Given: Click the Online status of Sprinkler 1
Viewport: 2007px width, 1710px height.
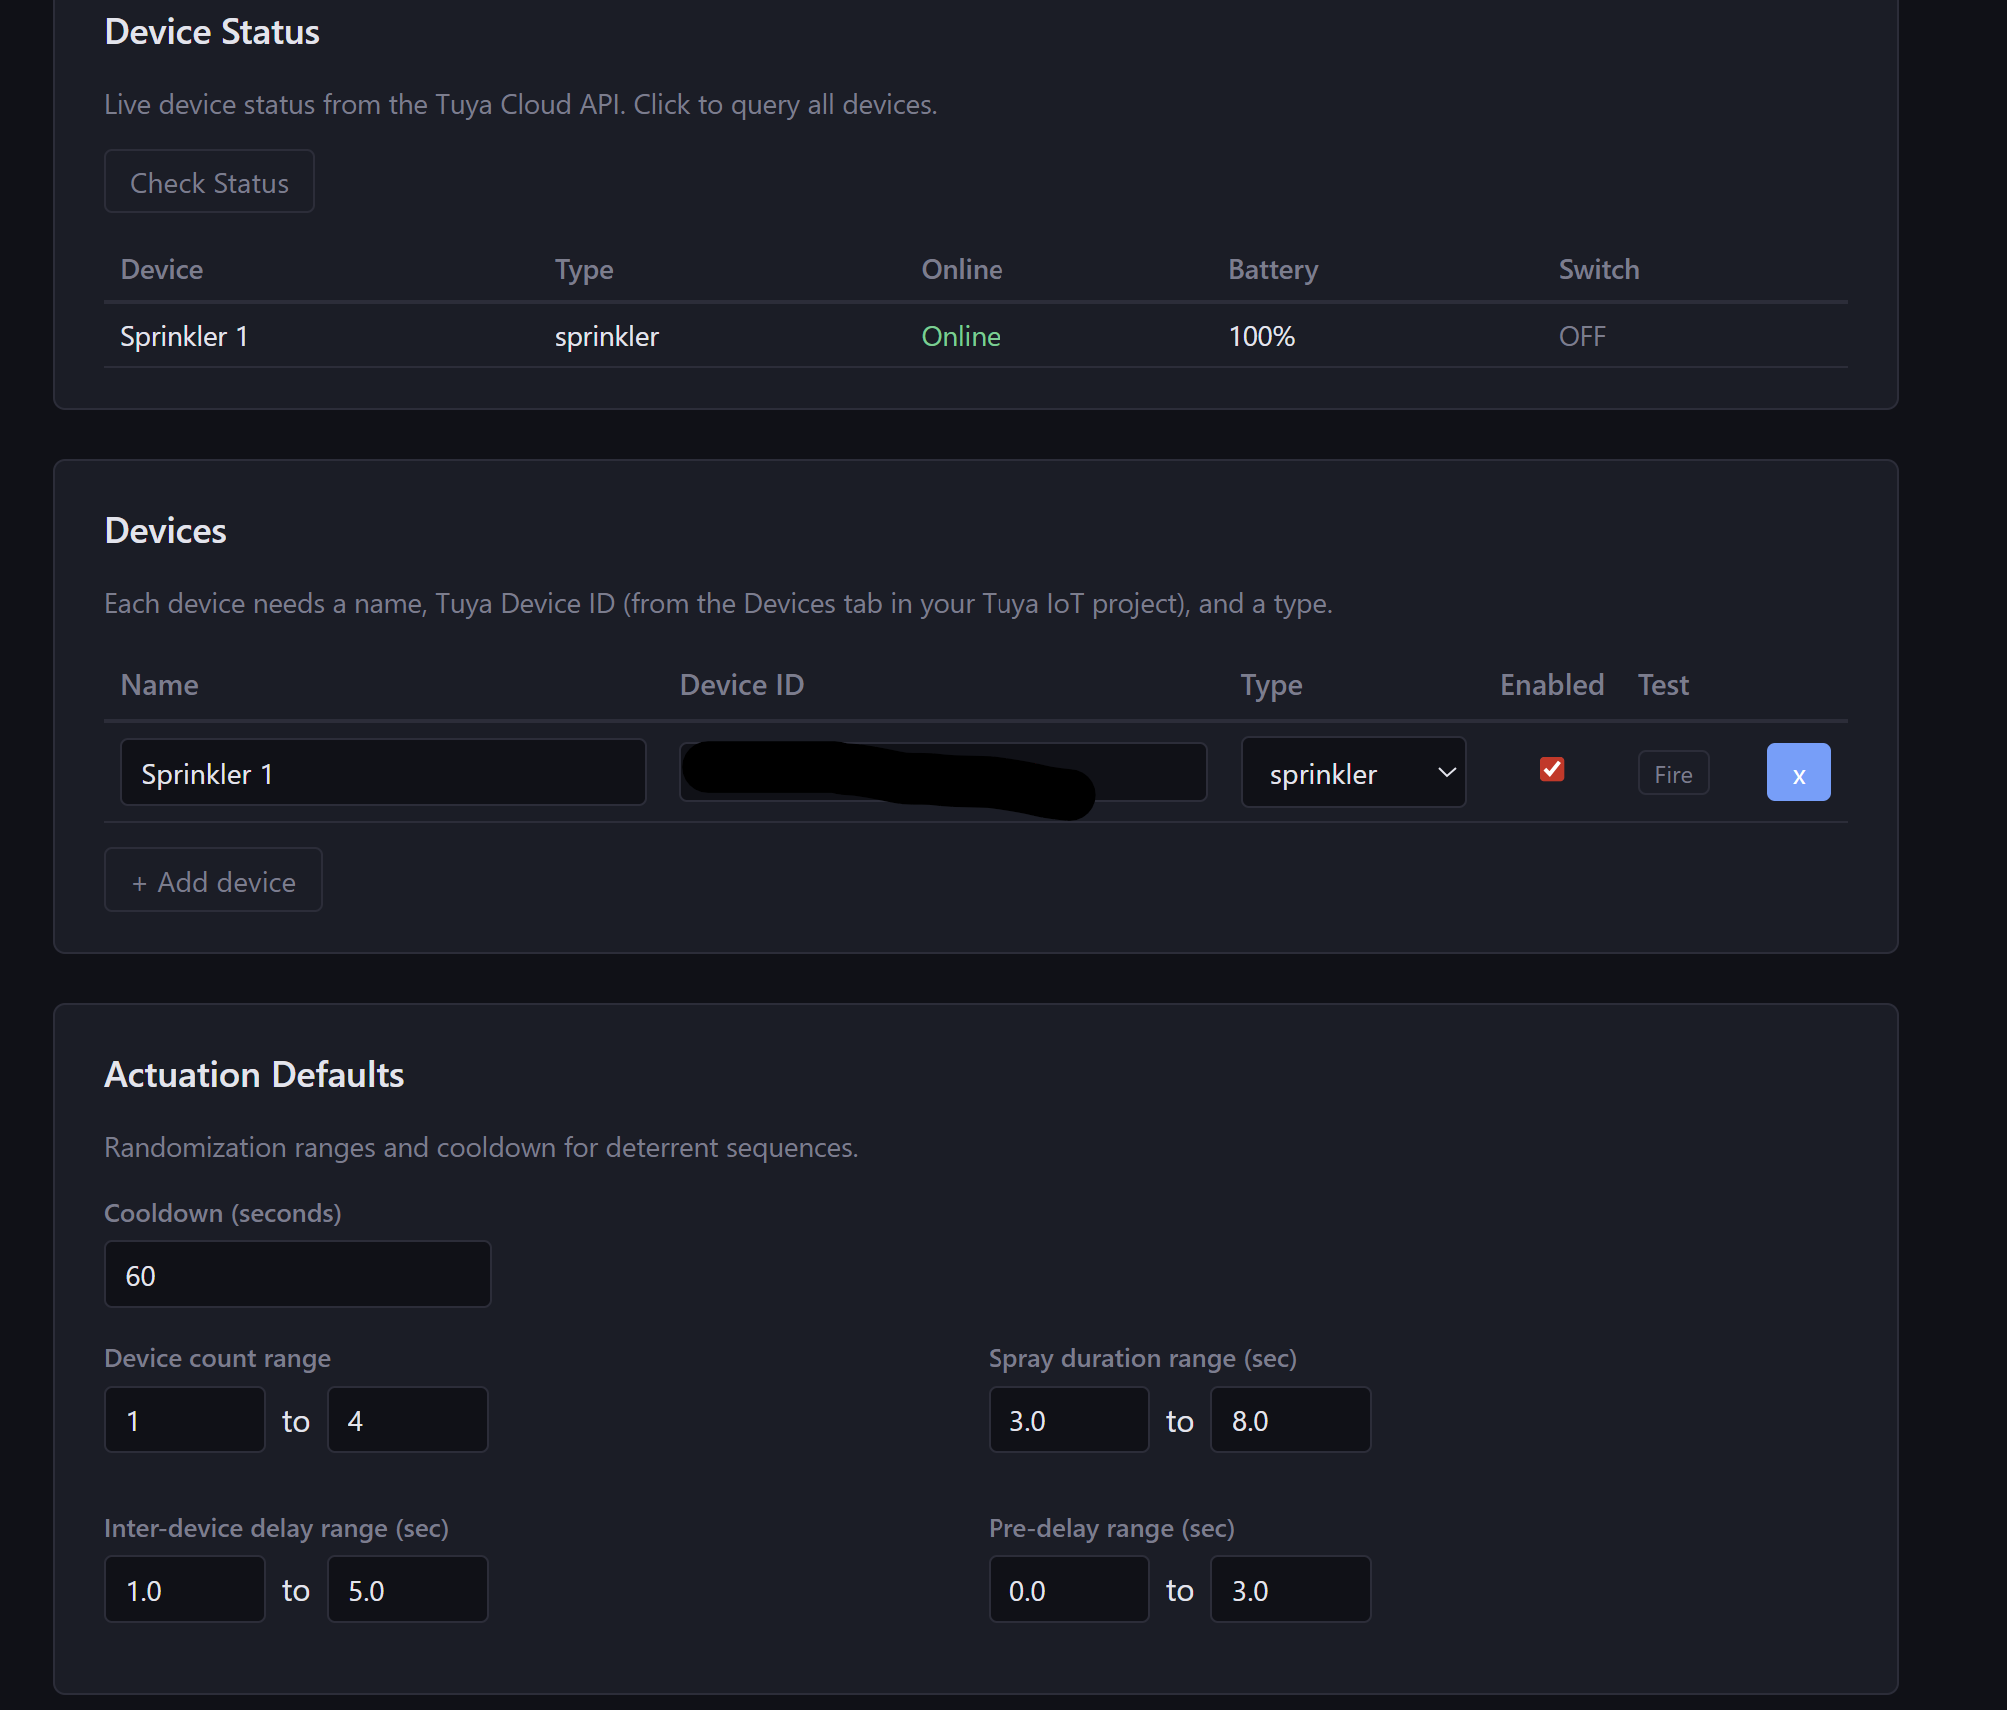Looking at the screenshot, I should point(960,336).
